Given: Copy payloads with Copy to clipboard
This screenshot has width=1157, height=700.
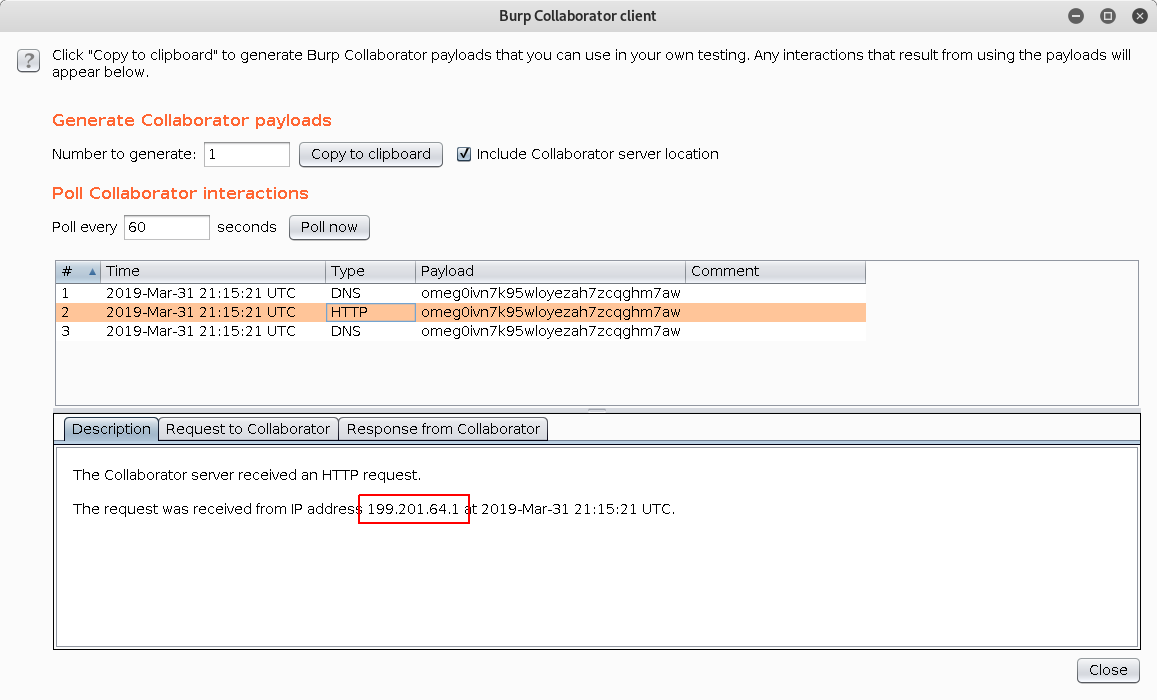Looking at the screenshot, I should click(x=370, y=154).
